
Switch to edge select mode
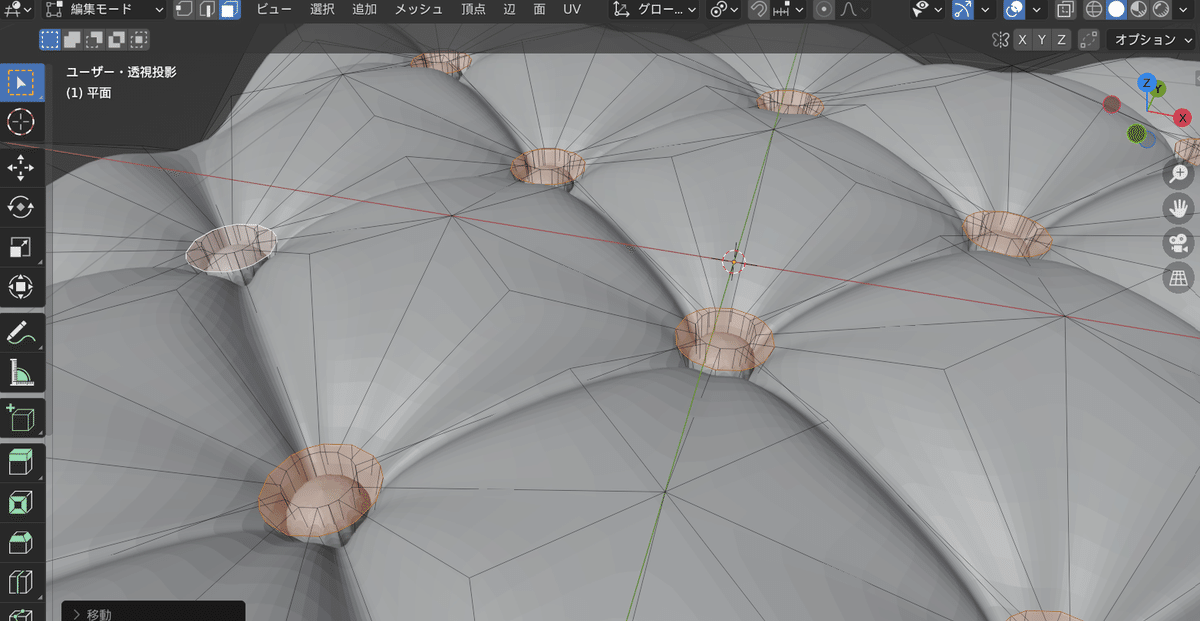(207, 10)
